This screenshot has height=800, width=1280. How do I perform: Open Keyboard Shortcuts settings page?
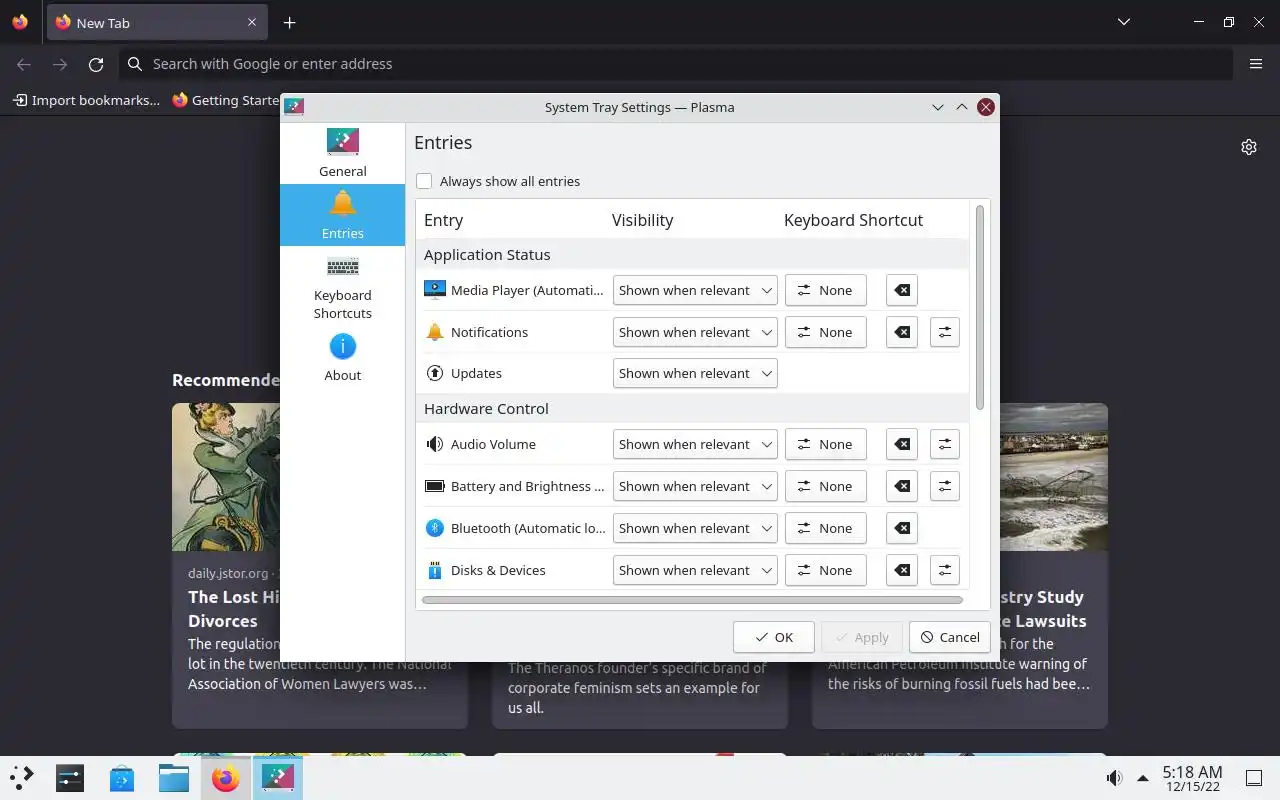click(342, 287)
